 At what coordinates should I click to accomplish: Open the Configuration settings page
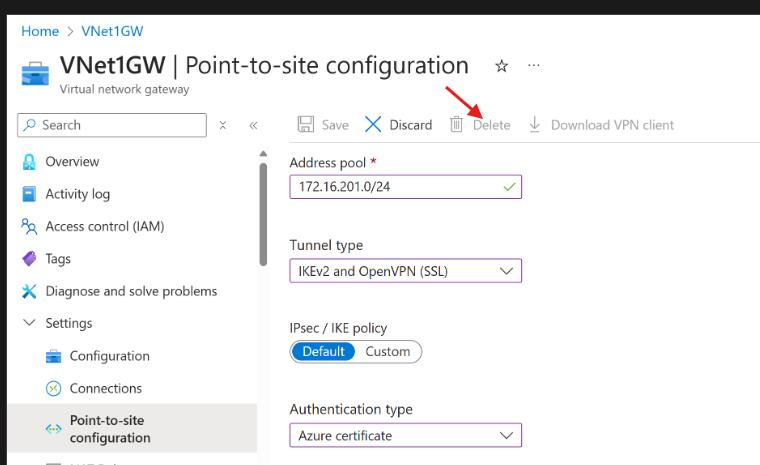pos(110,356)
